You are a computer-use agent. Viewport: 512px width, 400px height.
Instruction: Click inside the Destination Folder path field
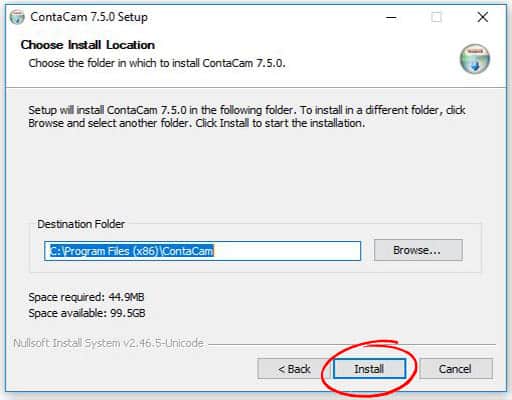point(202,251)
